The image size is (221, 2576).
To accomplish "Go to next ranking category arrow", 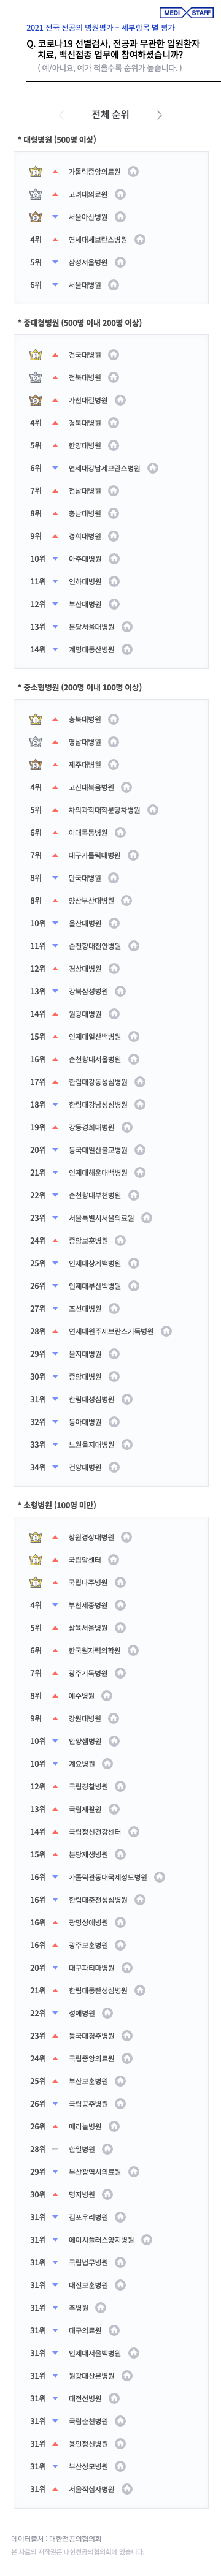I will point(159,115).
